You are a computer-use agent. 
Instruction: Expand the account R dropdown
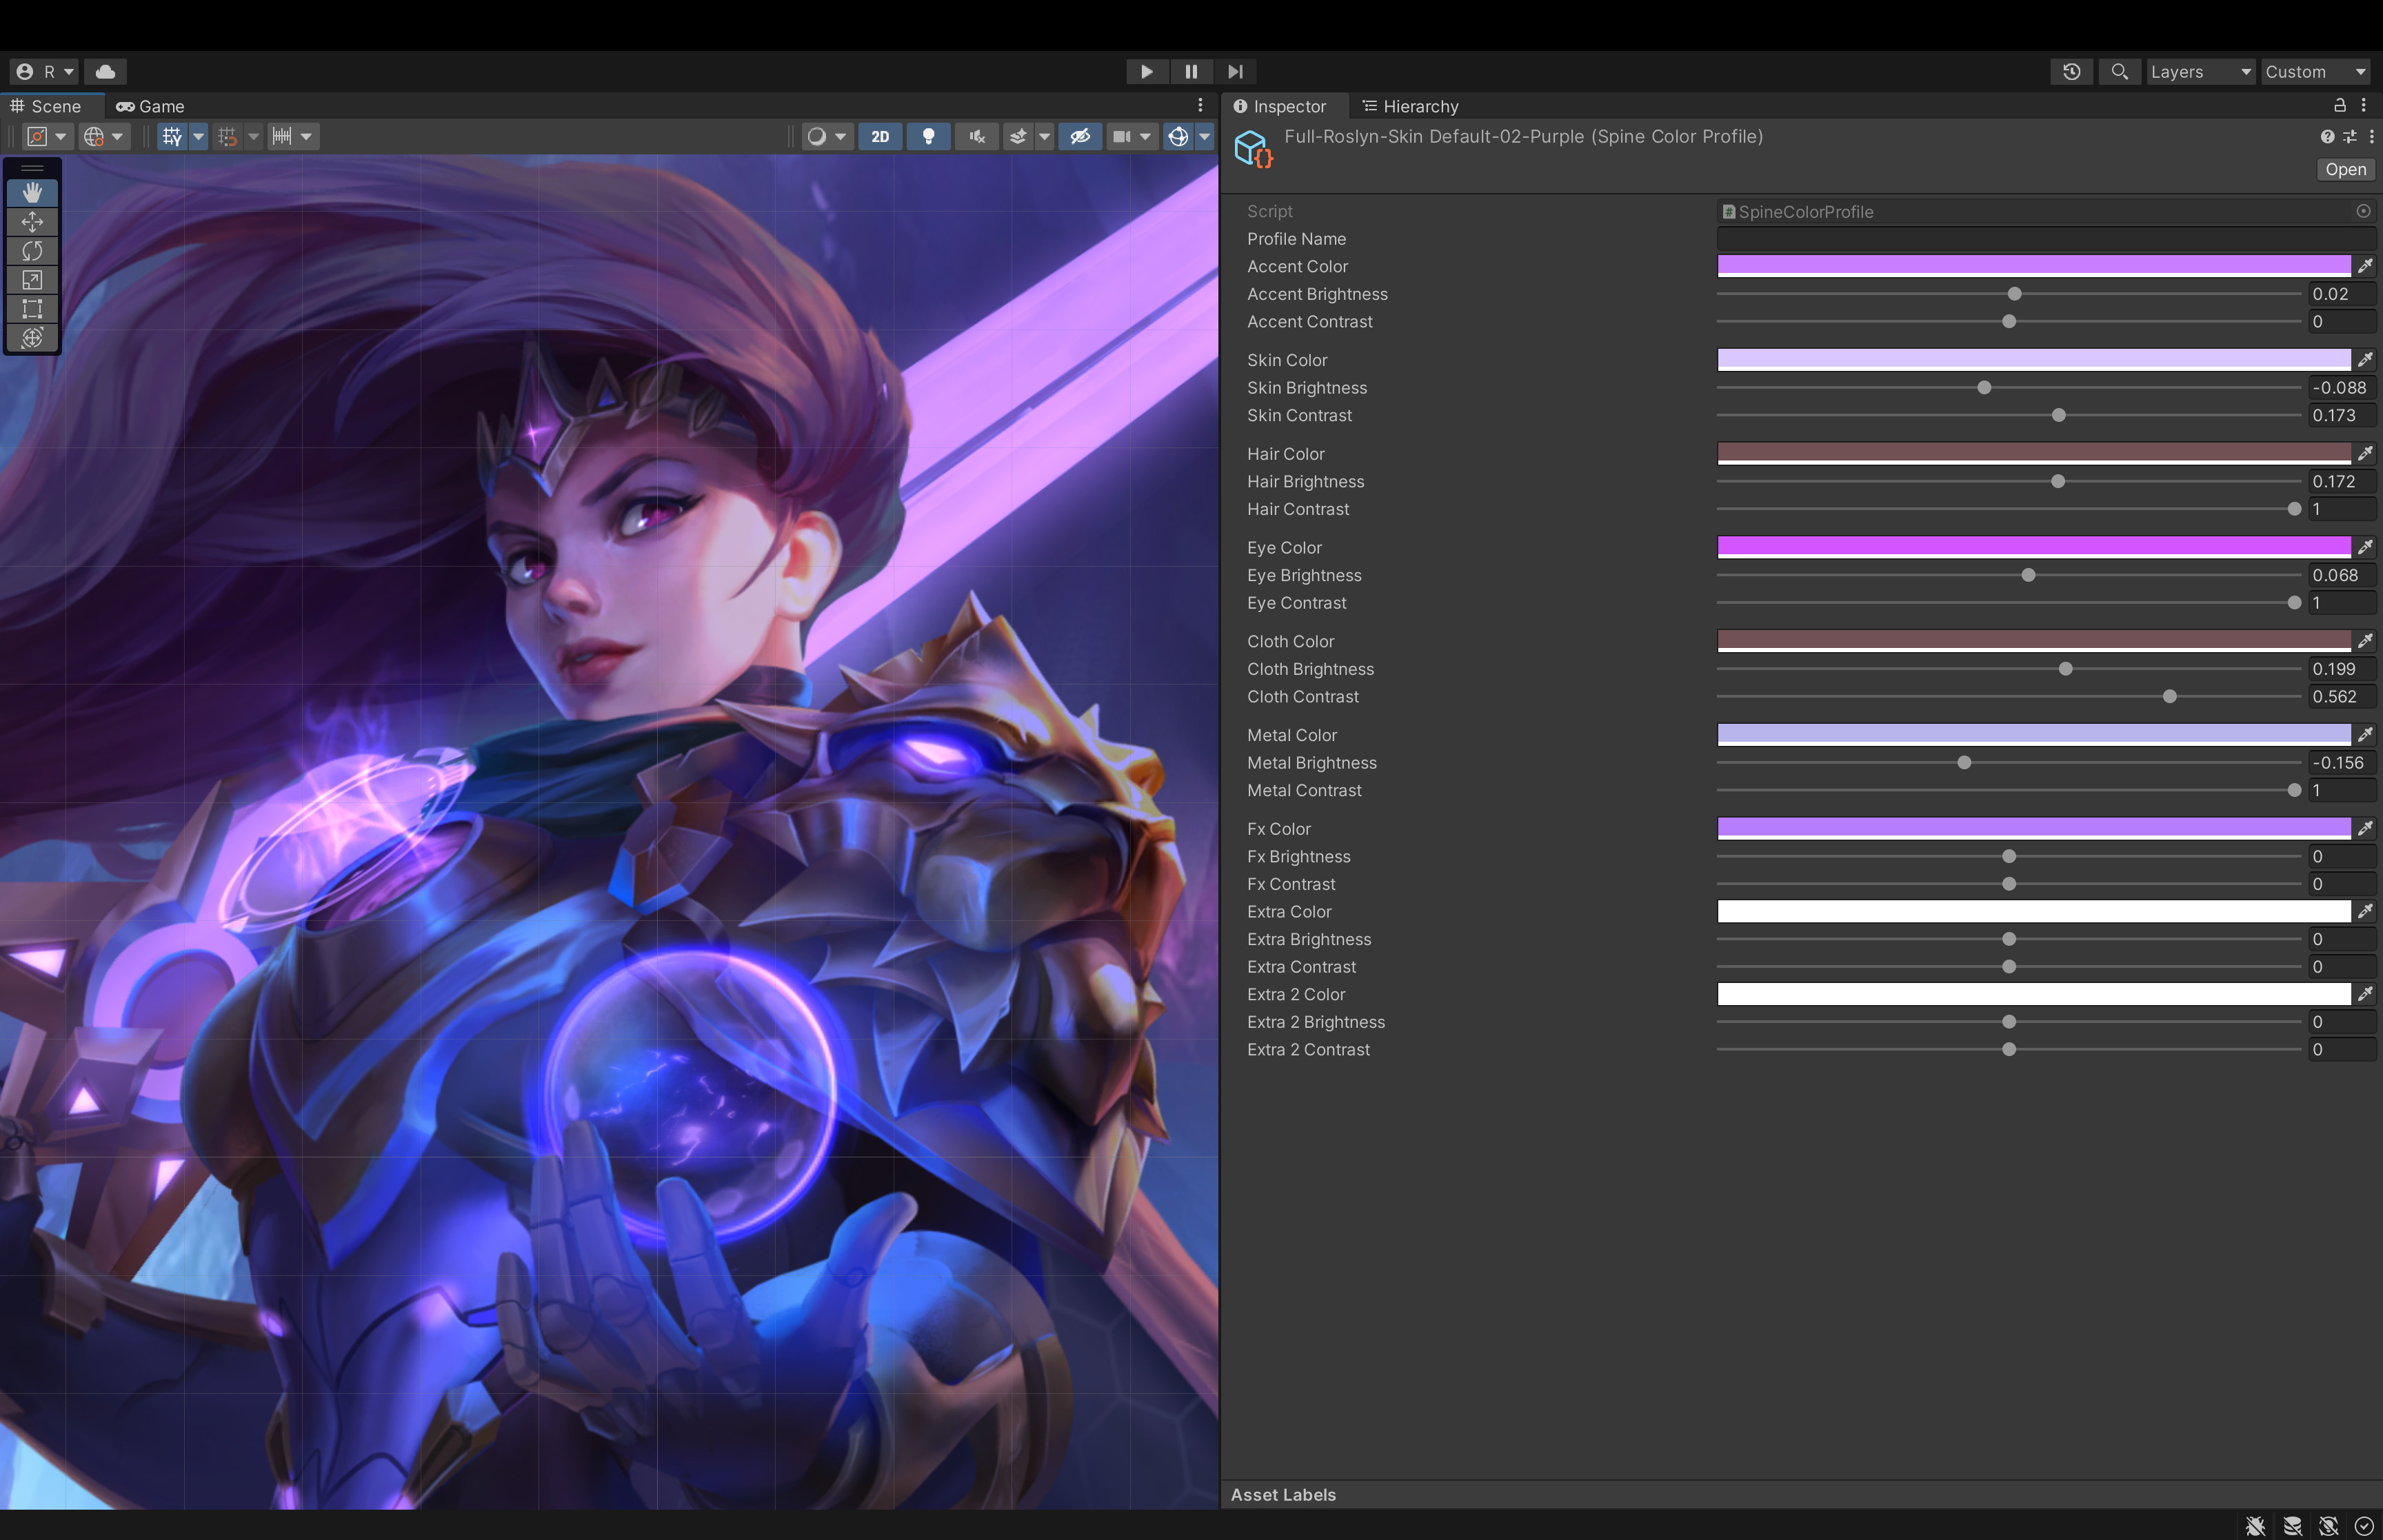click(45, 72)
